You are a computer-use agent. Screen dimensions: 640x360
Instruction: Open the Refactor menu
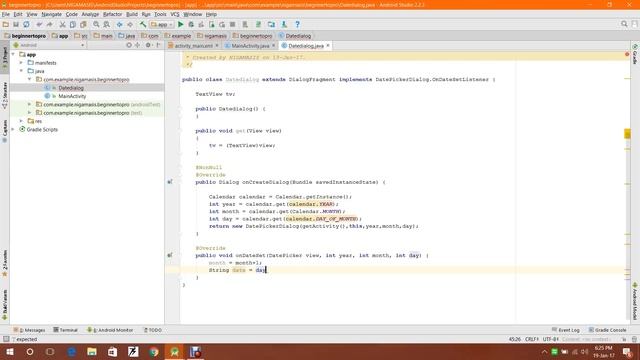click(112, 14)
